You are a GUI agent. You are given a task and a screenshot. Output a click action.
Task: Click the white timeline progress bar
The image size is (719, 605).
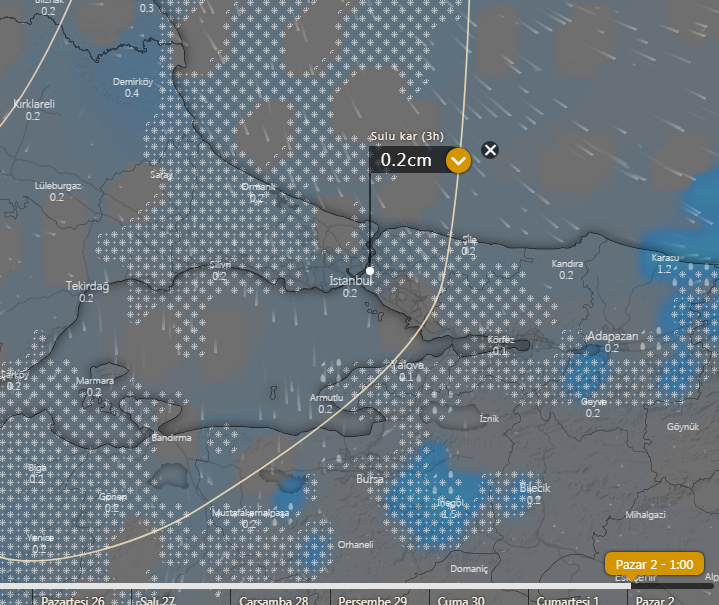click(315, 586)
